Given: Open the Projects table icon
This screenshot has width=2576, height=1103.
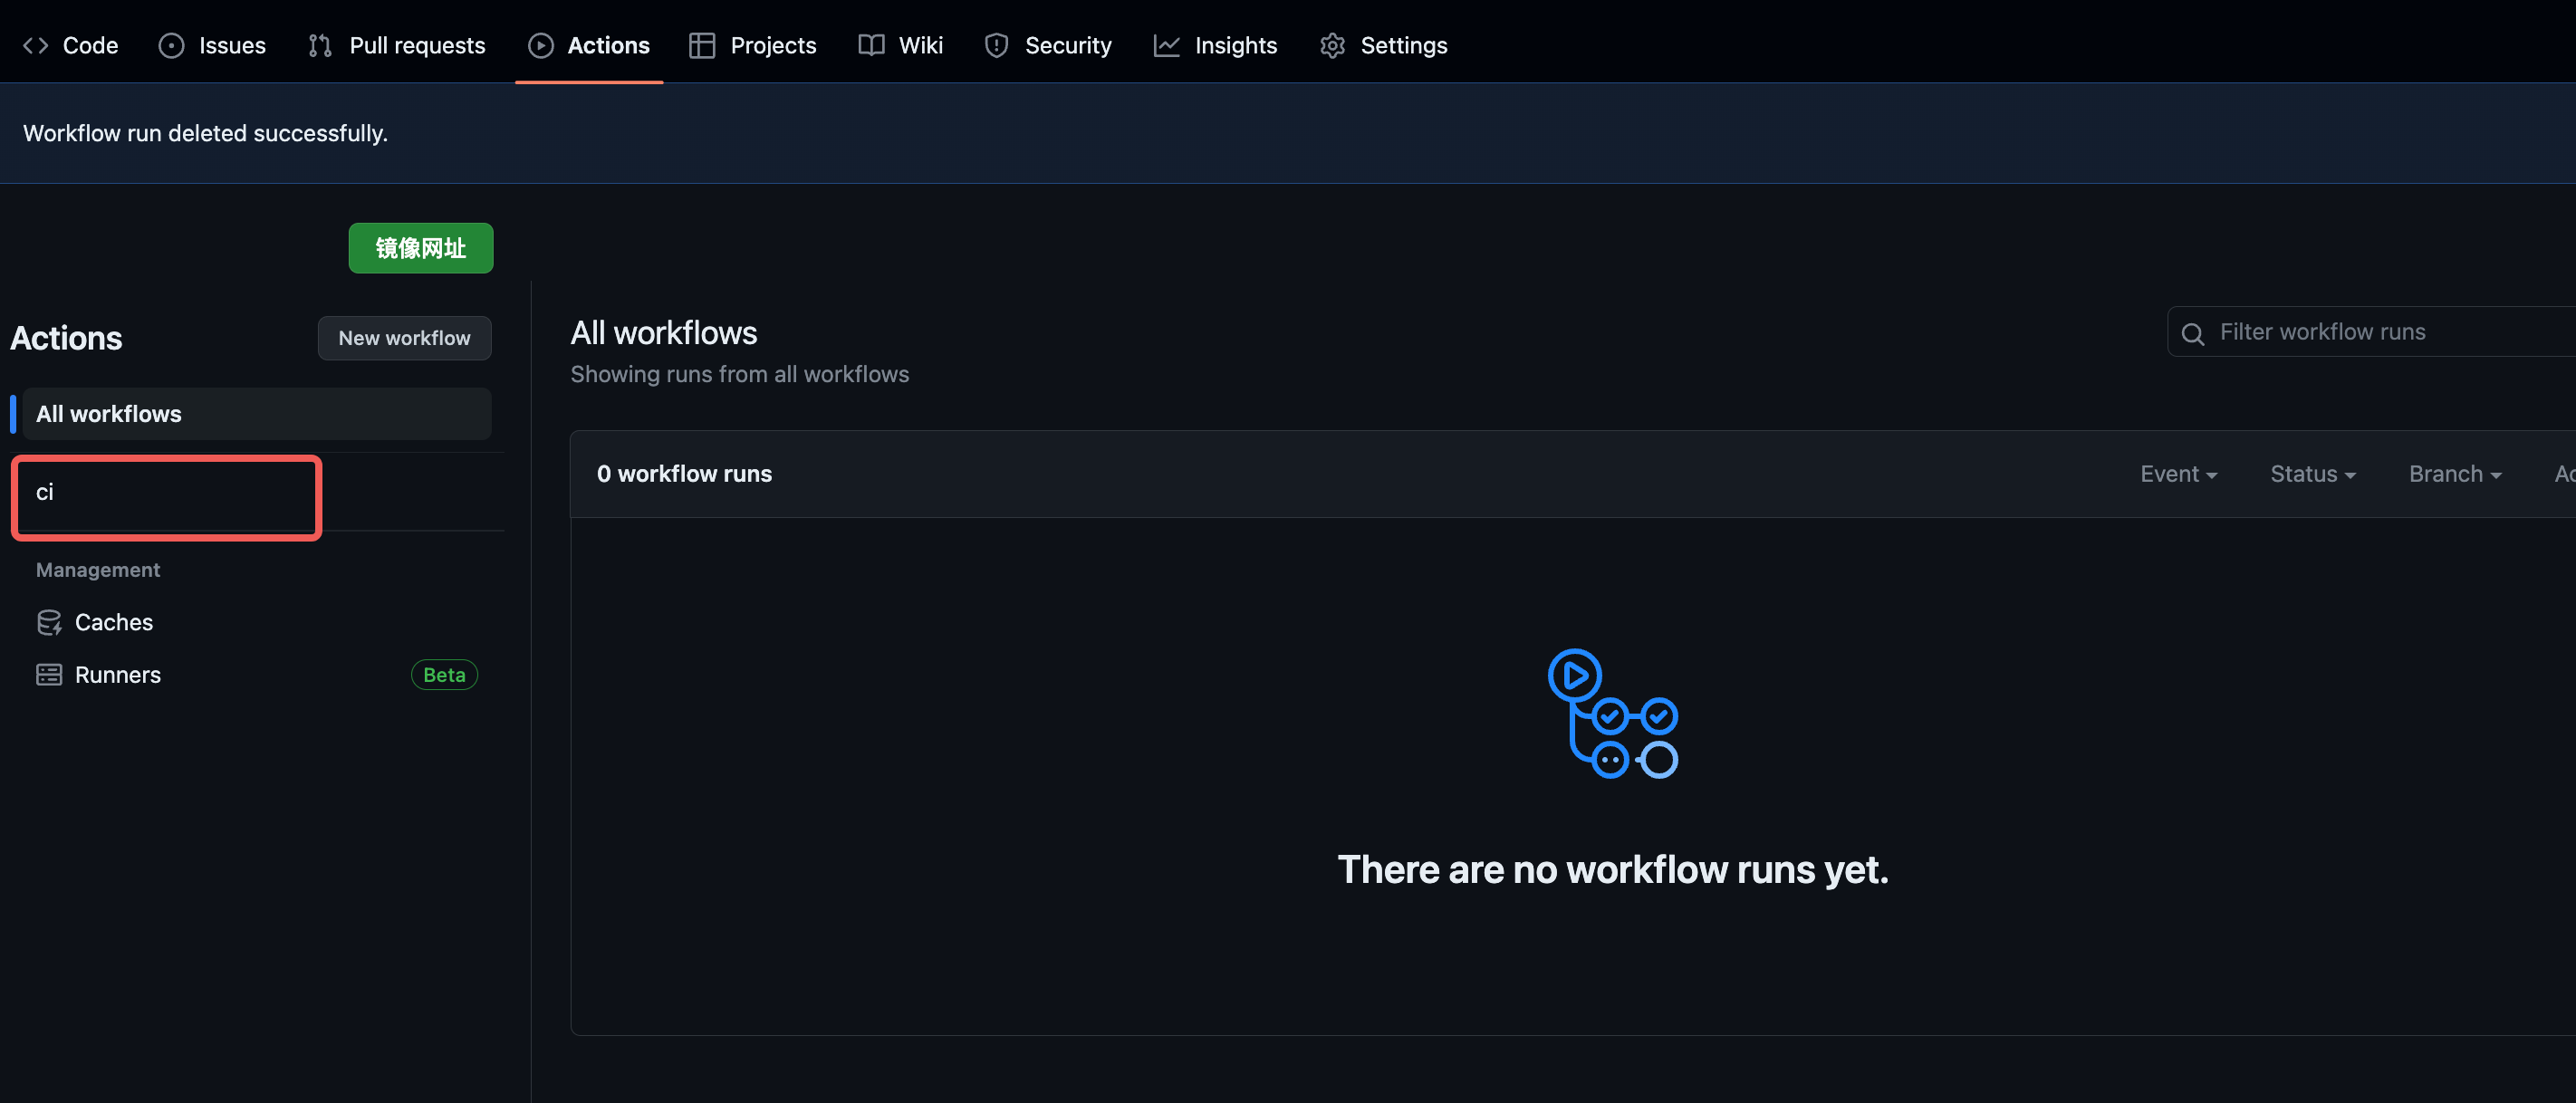Looking at the screenshot, I should point(702,46).
